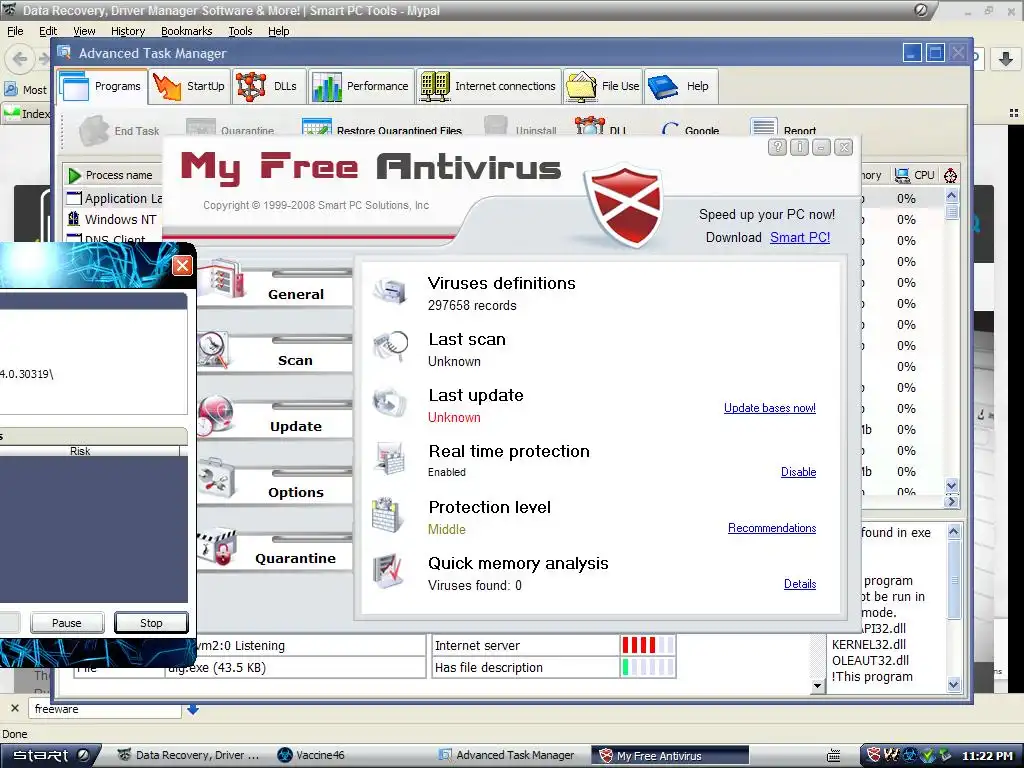Click the Stop button in scan dialog
The image size is (1024, 768).
tap(151, 623)
